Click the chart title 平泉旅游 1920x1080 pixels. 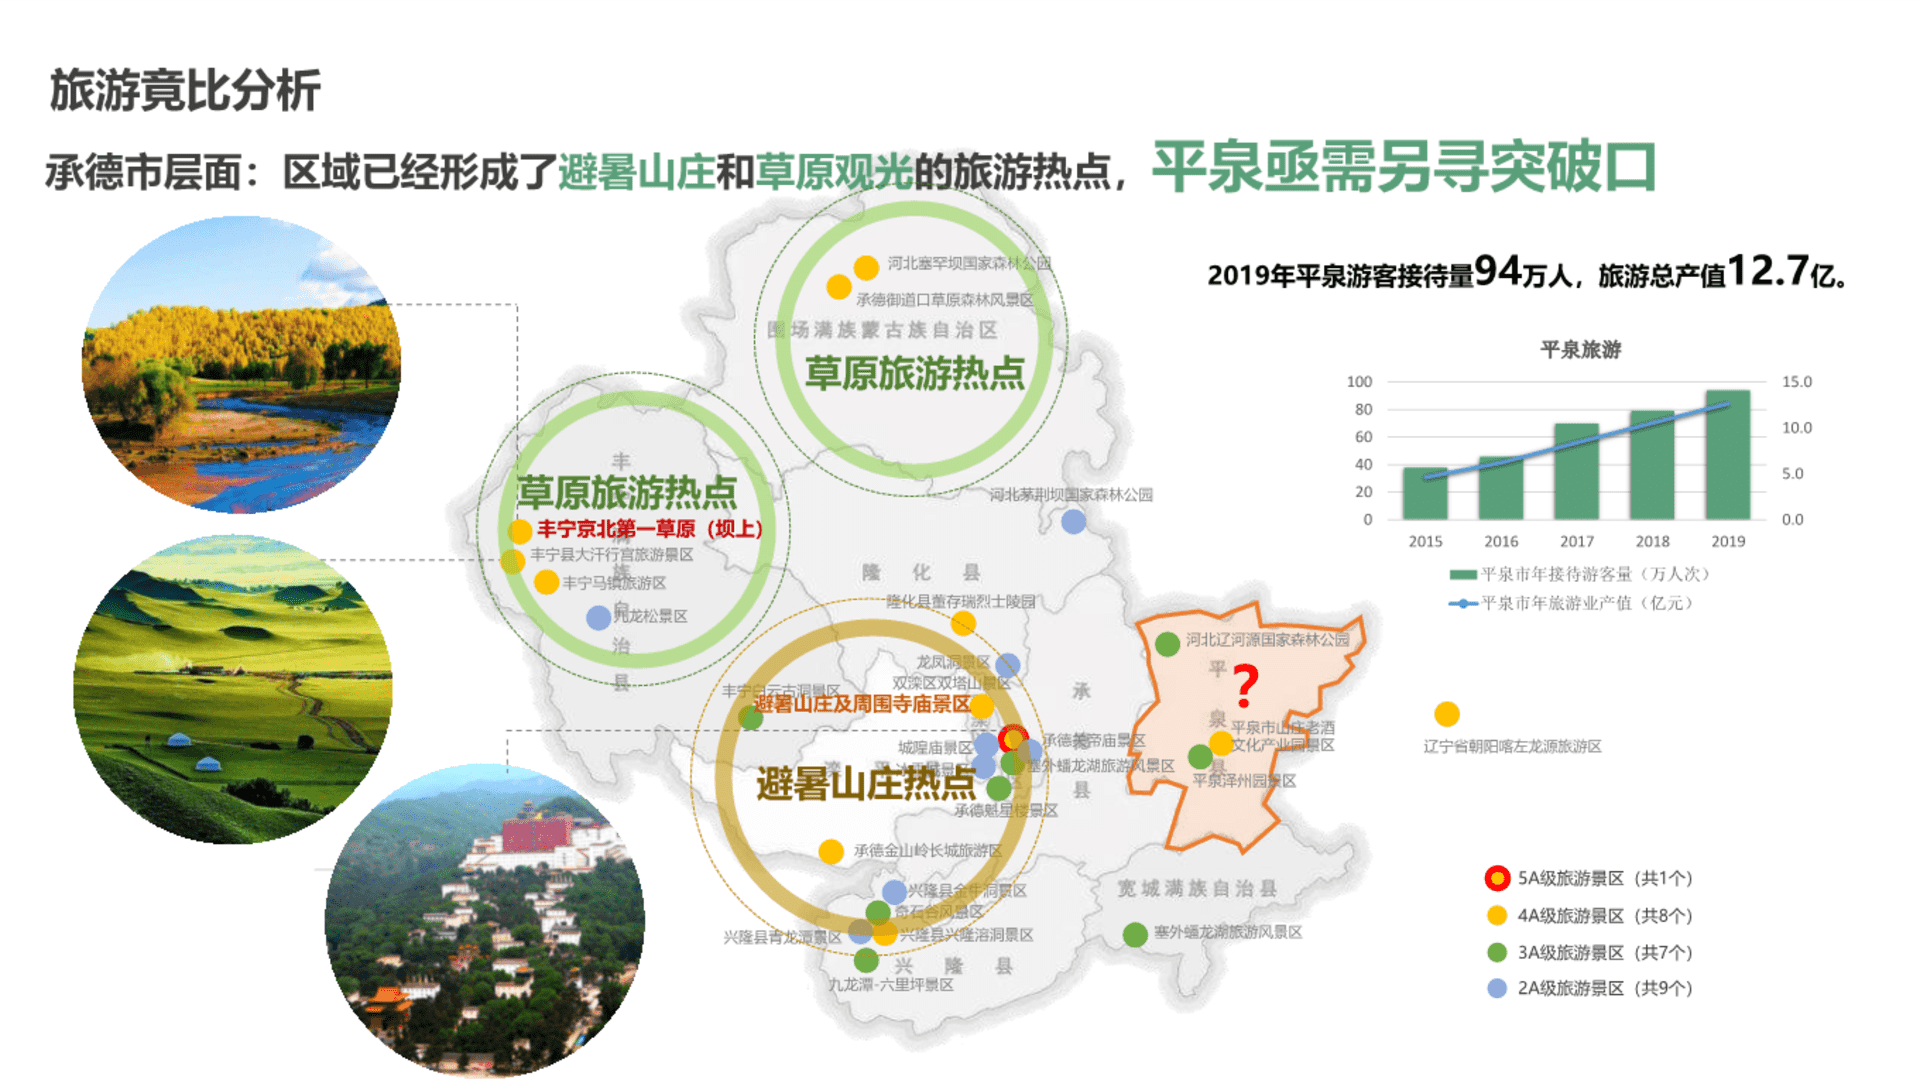coord(1580,350)
